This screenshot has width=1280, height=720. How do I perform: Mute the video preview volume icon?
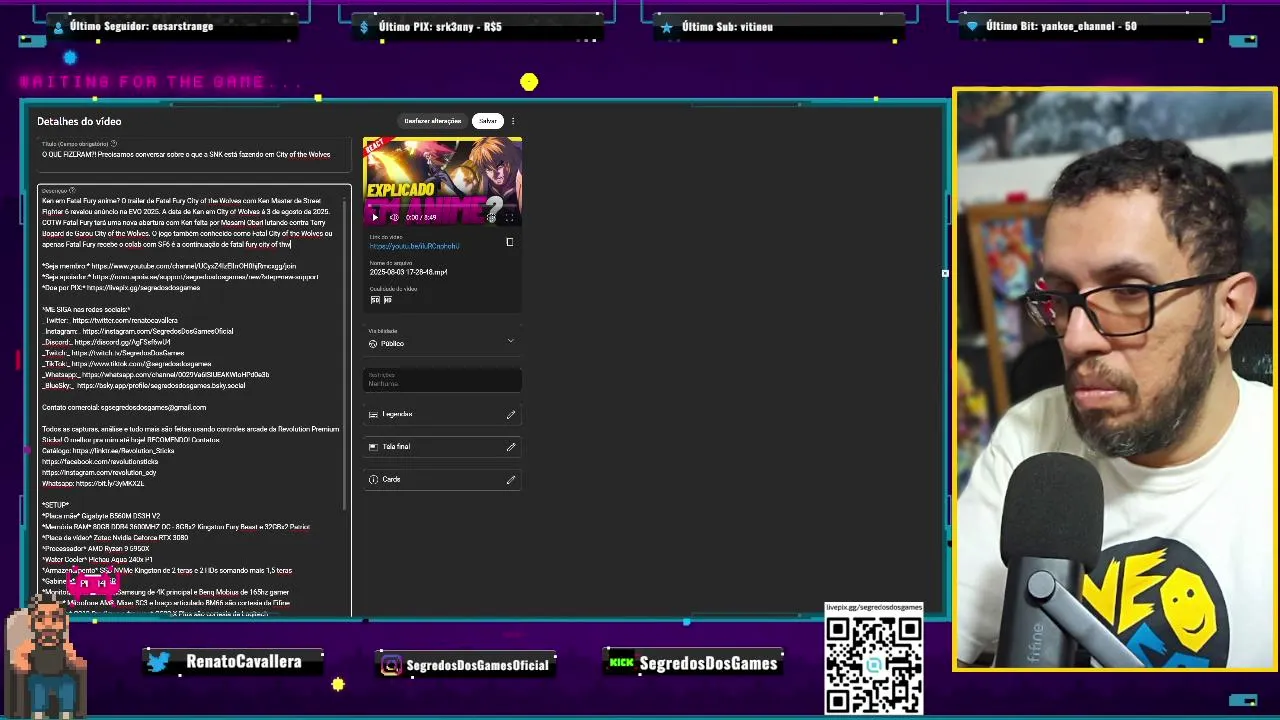[x=393, y=217]
